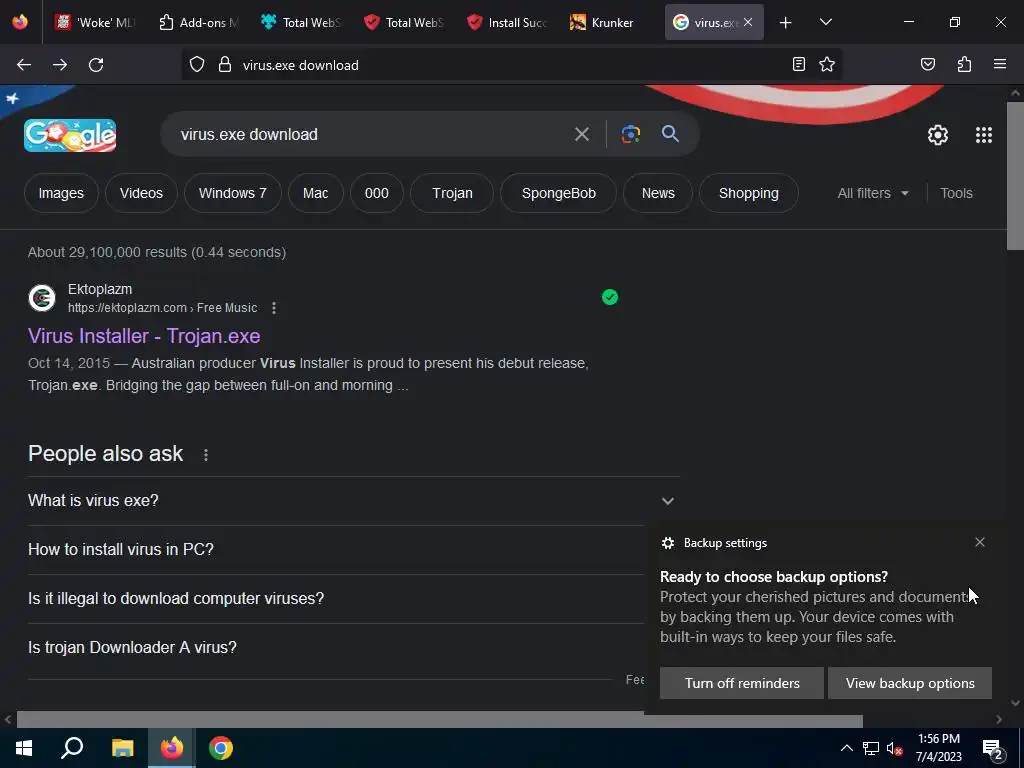This screenshot has height=768, width=1024.
Task: Expand 'Is it illegal to download computer viruses?'
Action: 336,599
